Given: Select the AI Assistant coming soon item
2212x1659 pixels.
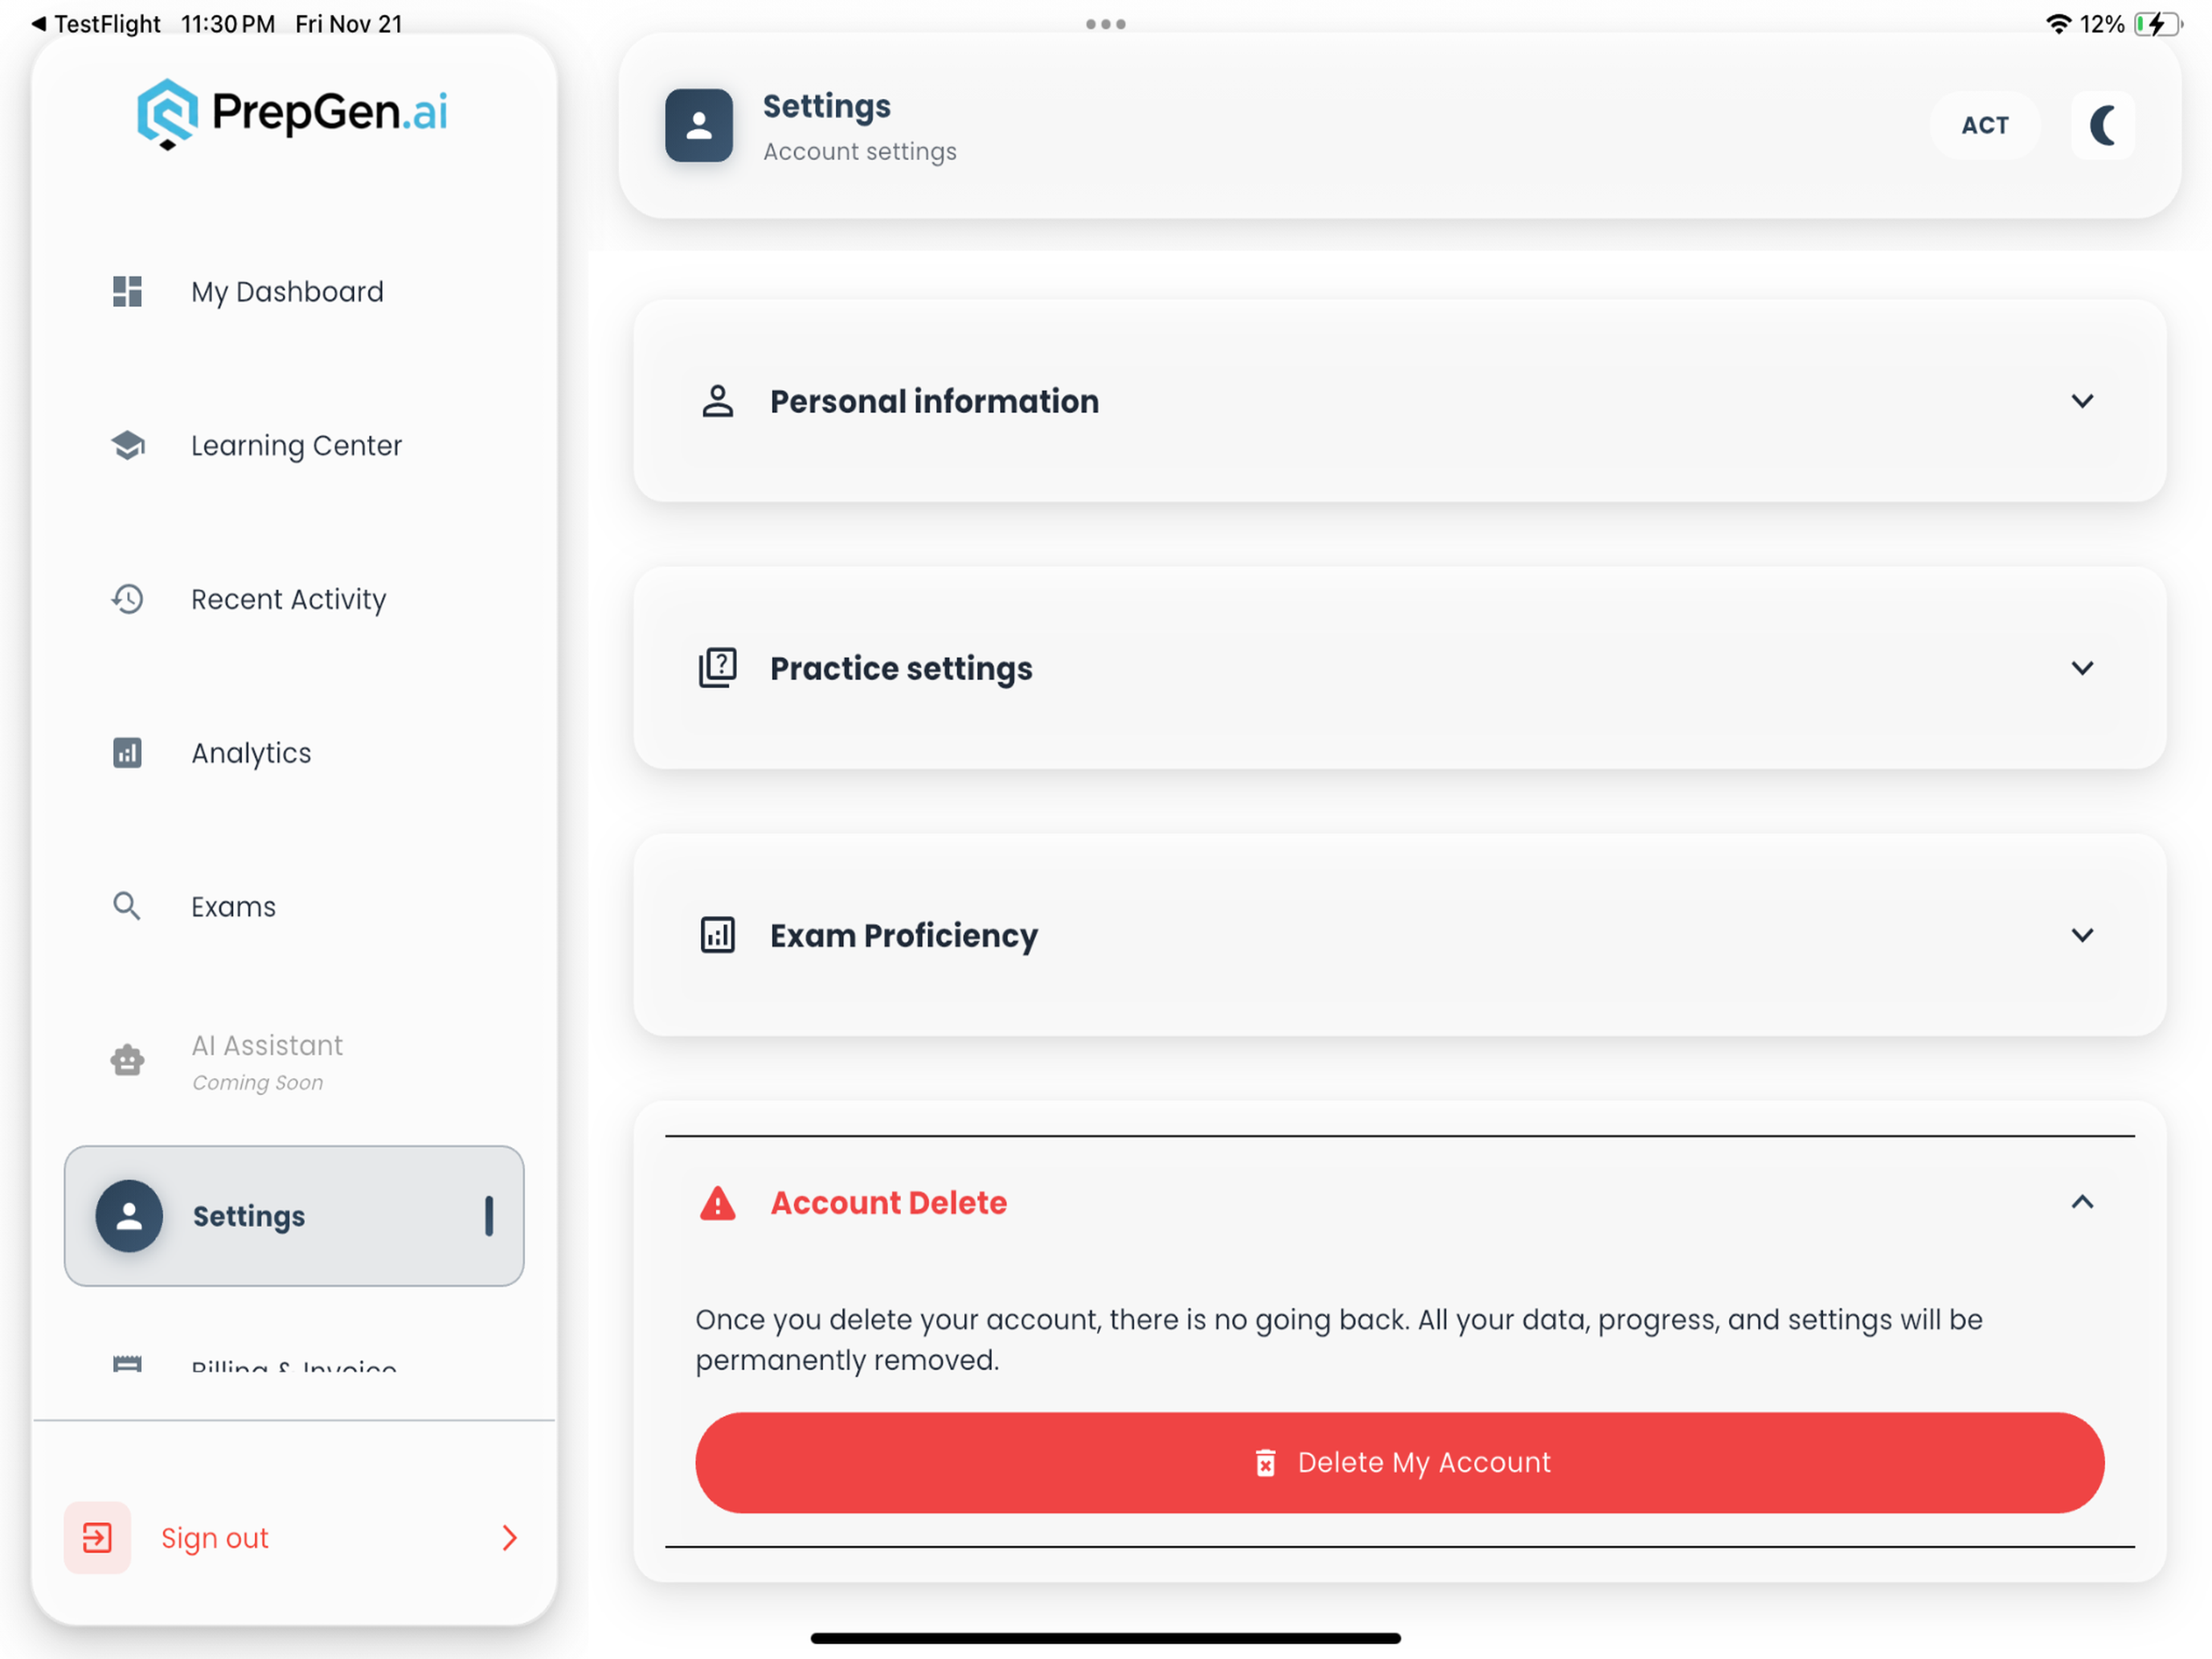Looking at the screenshot, I should click(x=294, y=1060).
